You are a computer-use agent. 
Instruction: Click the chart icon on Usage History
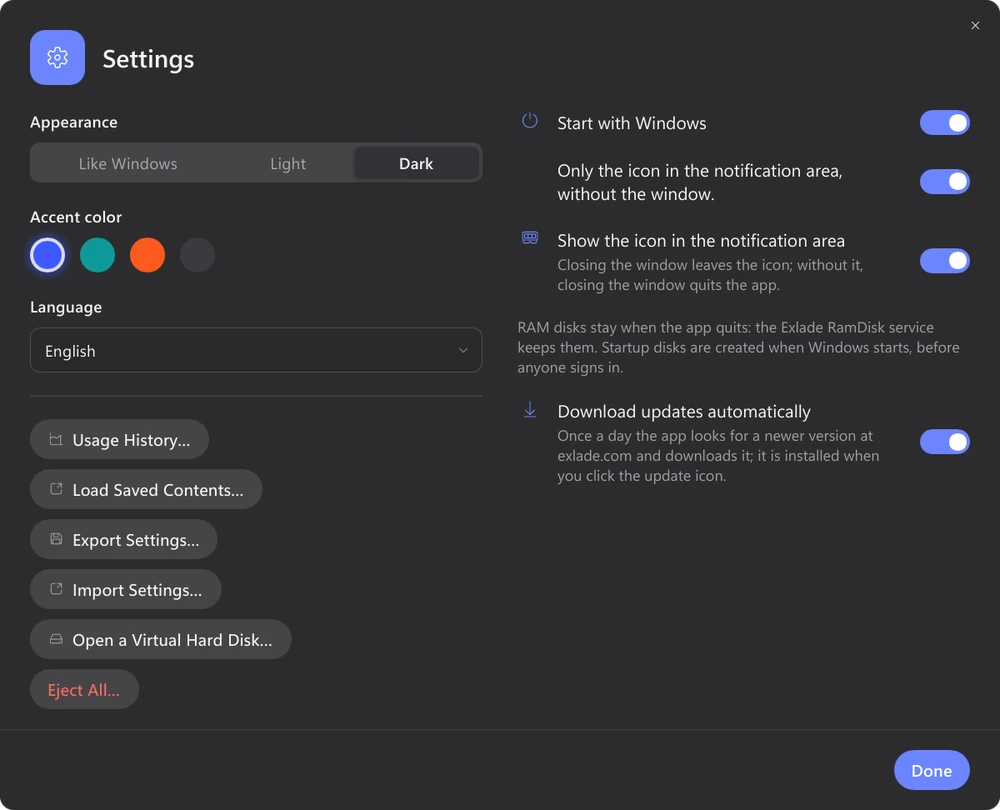(x=56, y=439)
